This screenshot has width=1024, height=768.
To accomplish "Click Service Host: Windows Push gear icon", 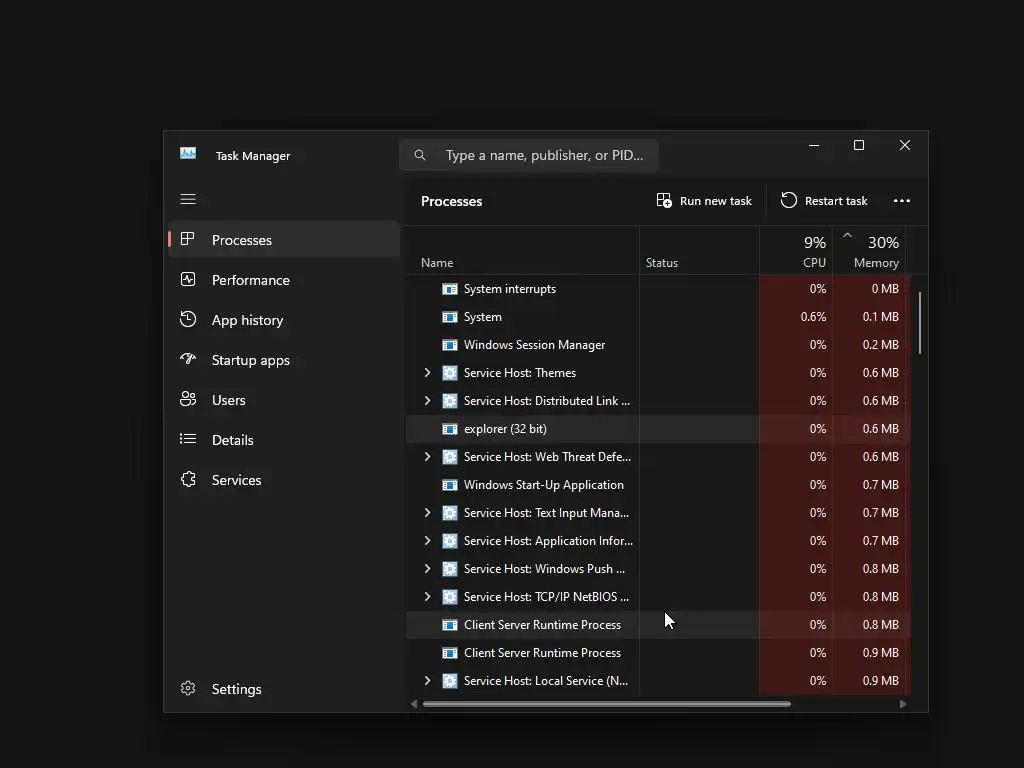I will coord(450,569).
